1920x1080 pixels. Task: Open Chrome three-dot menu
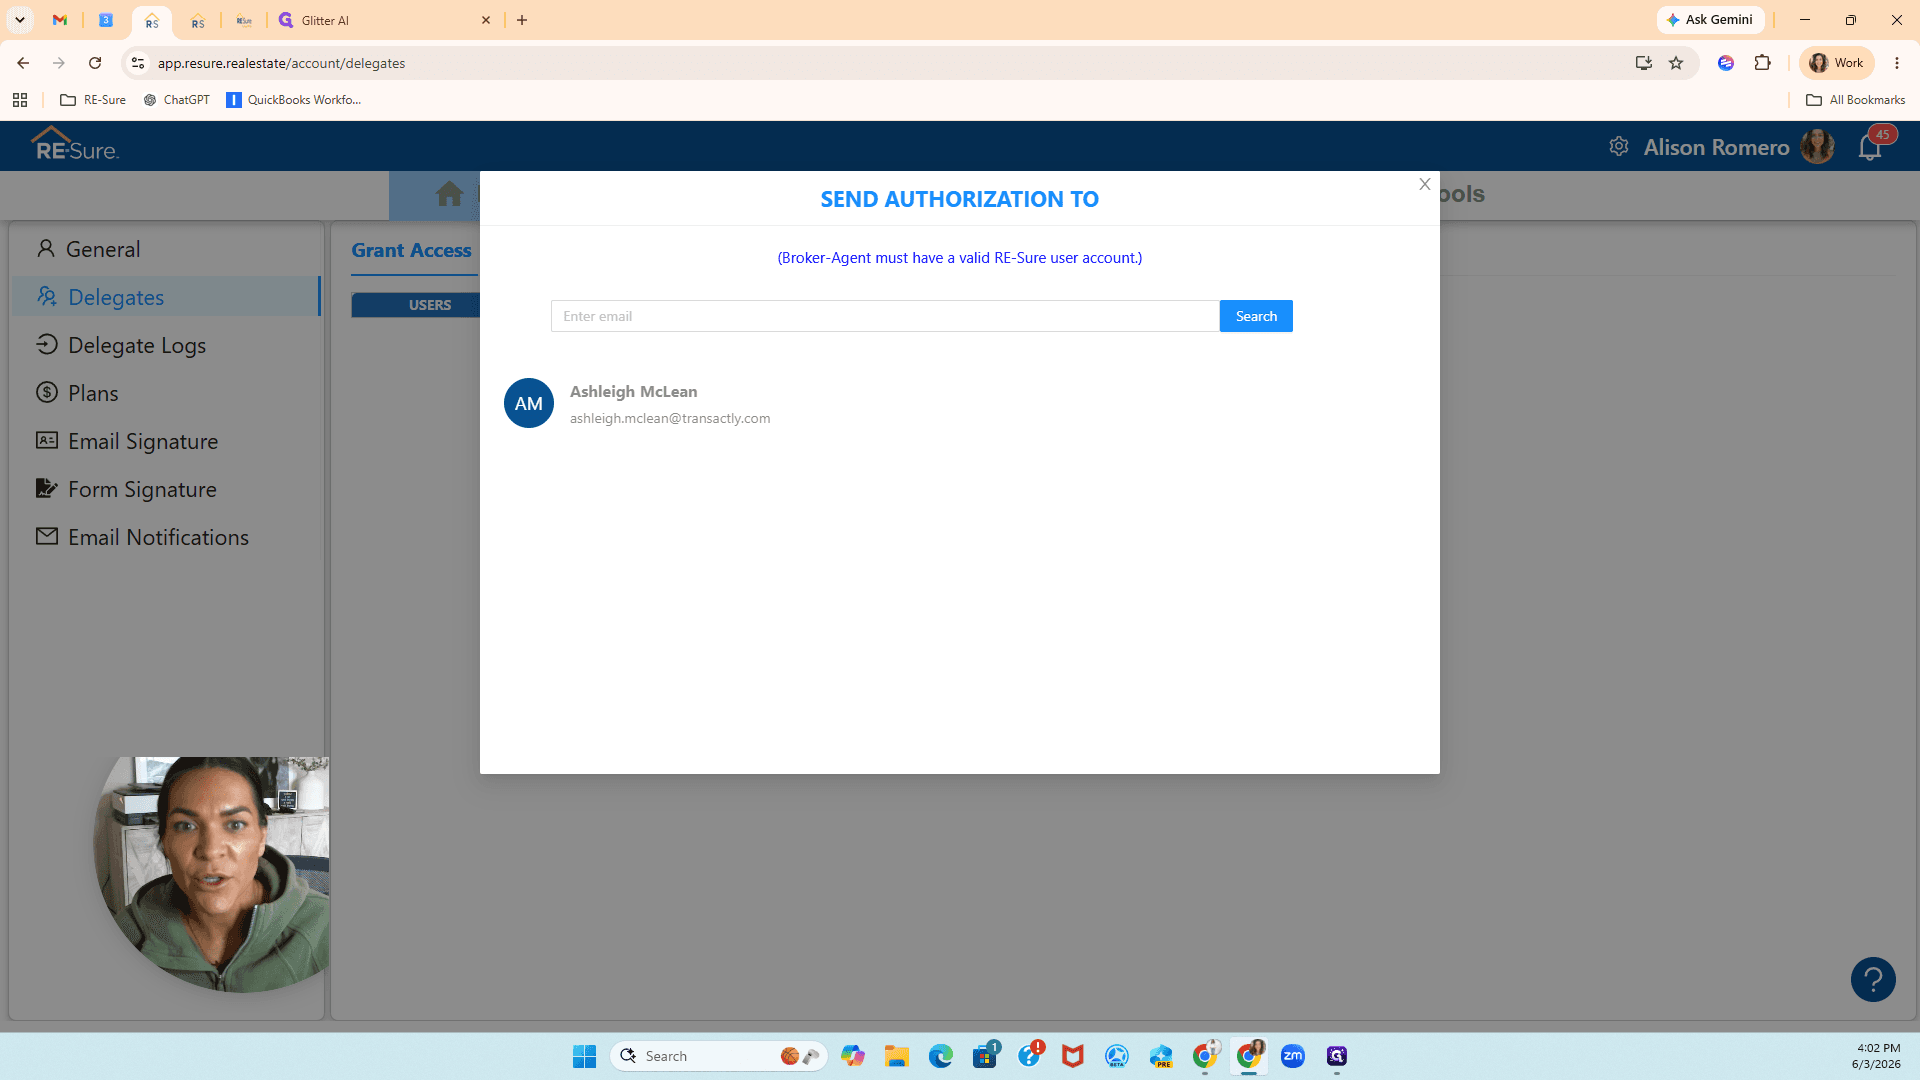(x=1897, y=63)
